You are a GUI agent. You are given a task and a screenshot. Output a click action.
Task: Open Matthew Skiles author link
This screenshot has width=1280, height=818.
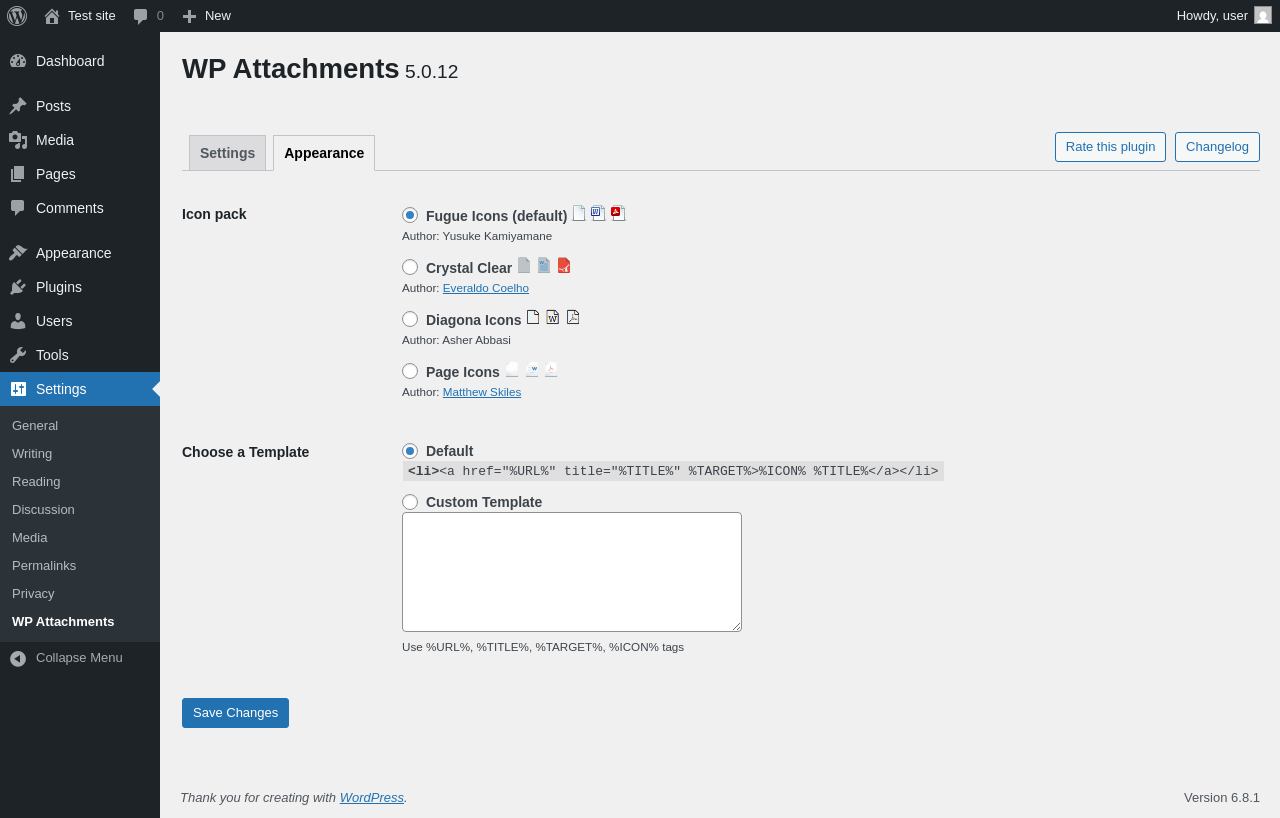tap(482, 392)
